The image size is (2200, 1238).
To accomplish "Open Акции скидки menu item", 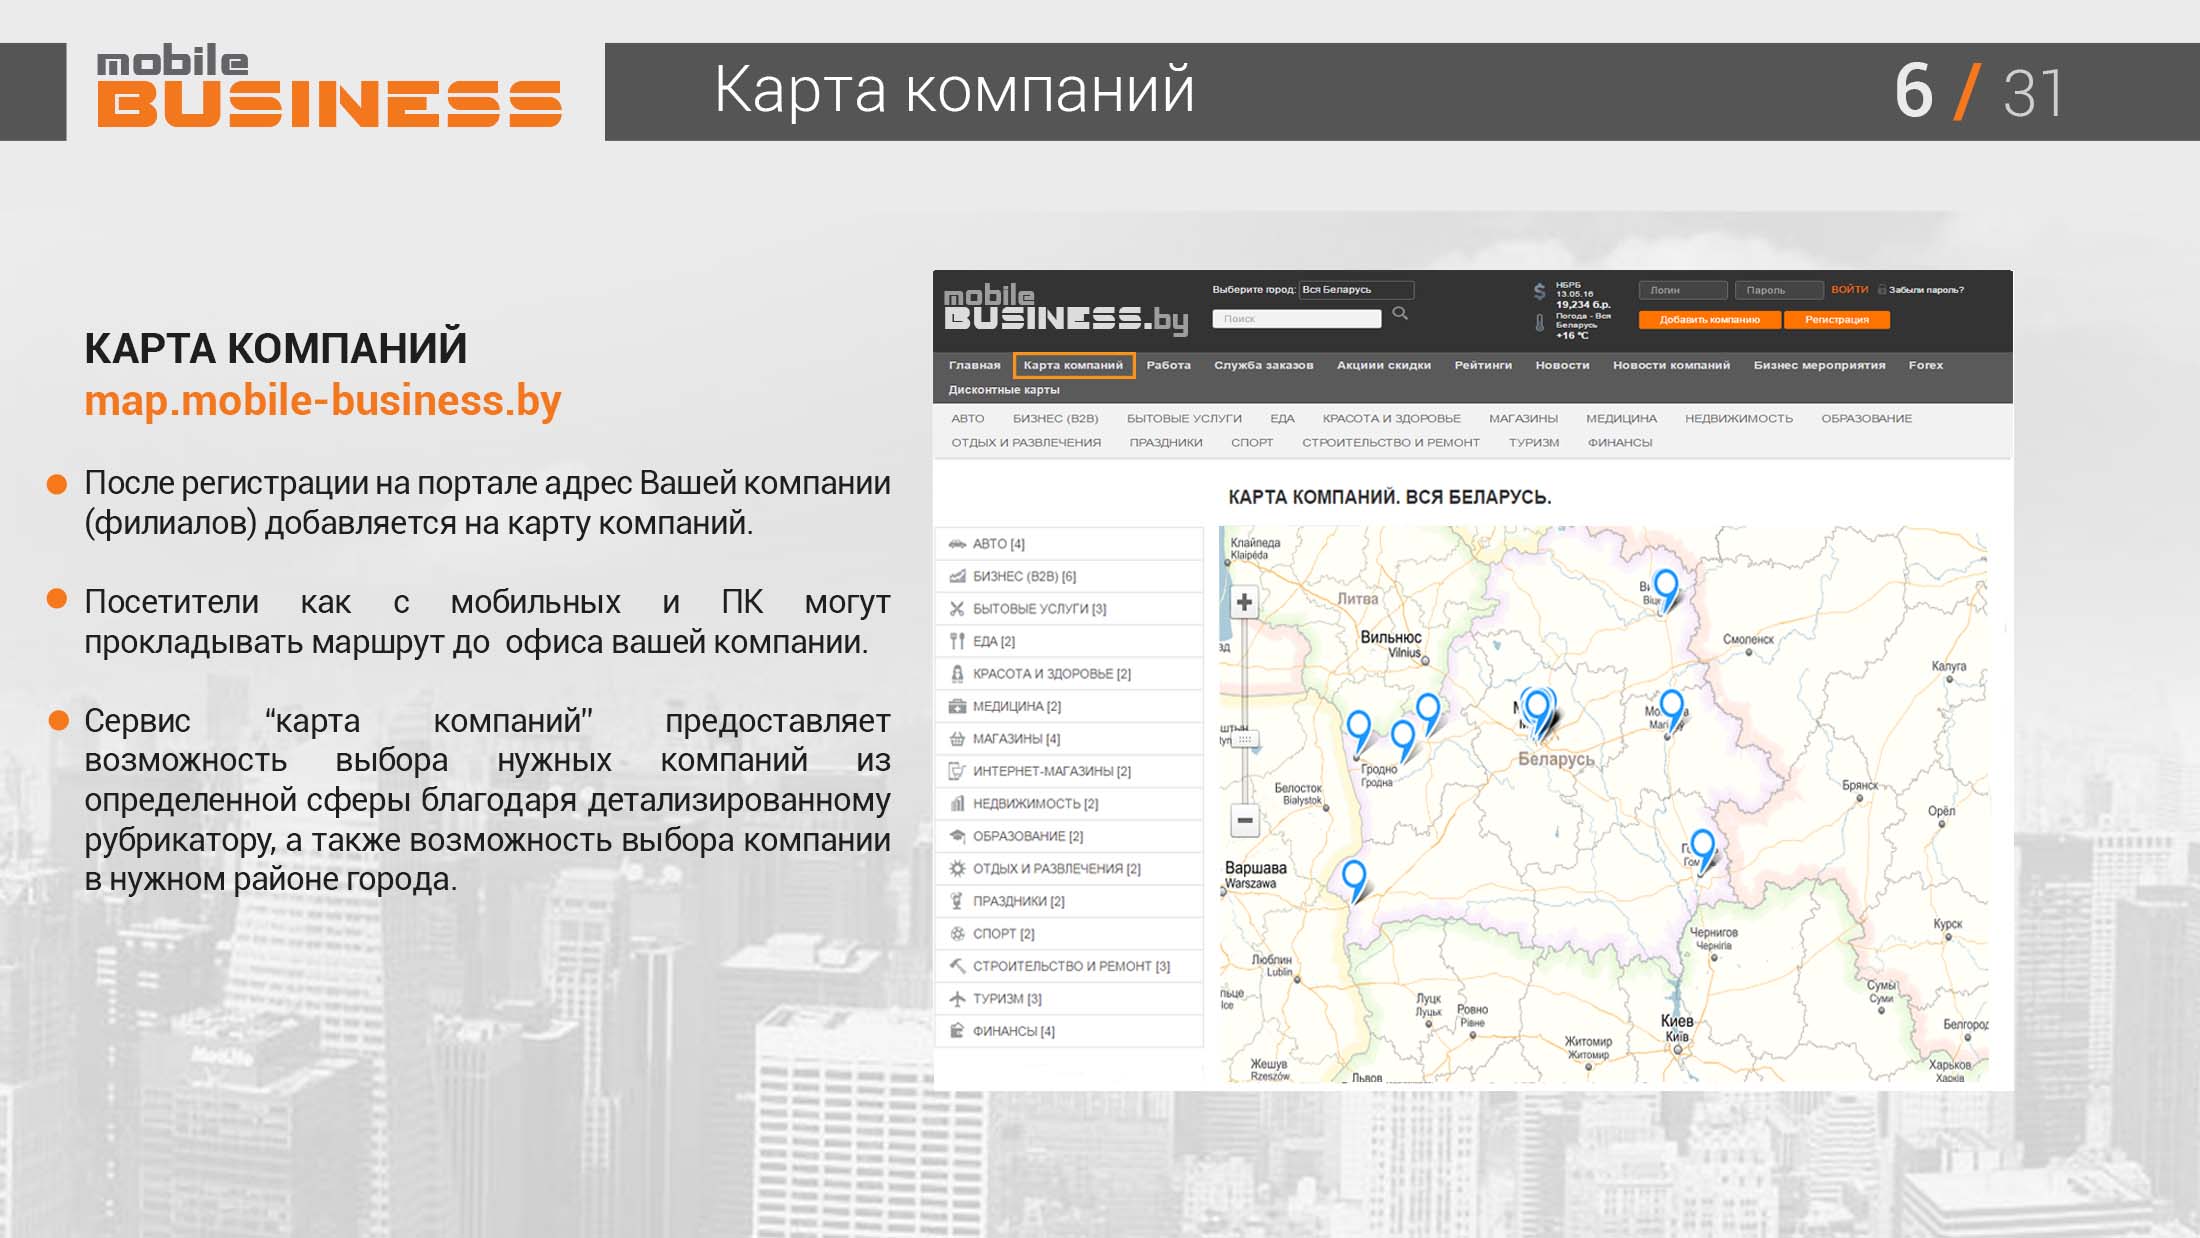I will coord(1383,366).
